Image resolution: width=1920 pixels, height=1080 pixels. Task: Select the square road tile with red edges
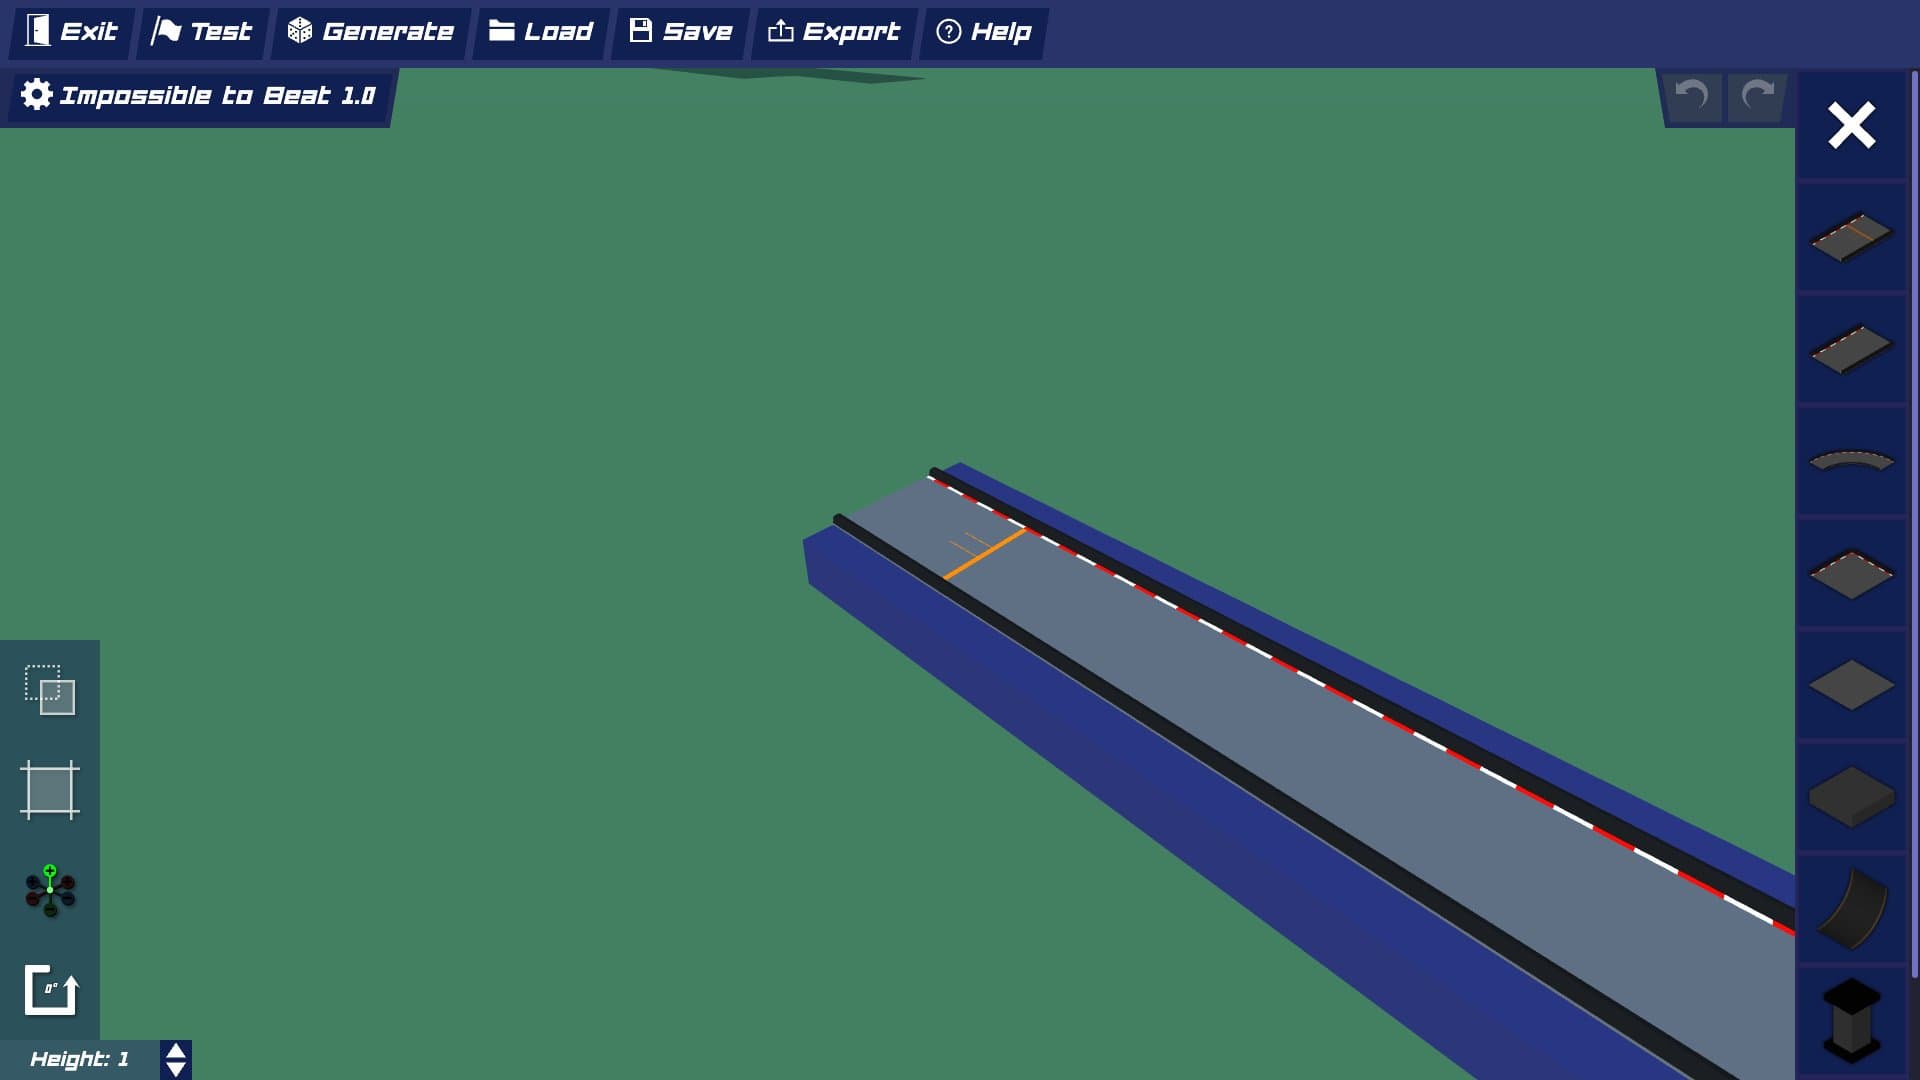coord(1851,573)
